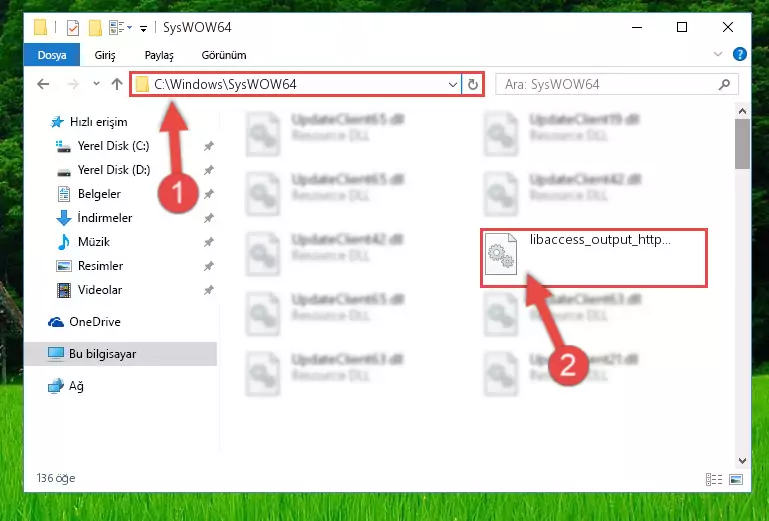Refresh the SysWOW64 folder
This screenshot has height=521, width=769.
tap(473, 84)
